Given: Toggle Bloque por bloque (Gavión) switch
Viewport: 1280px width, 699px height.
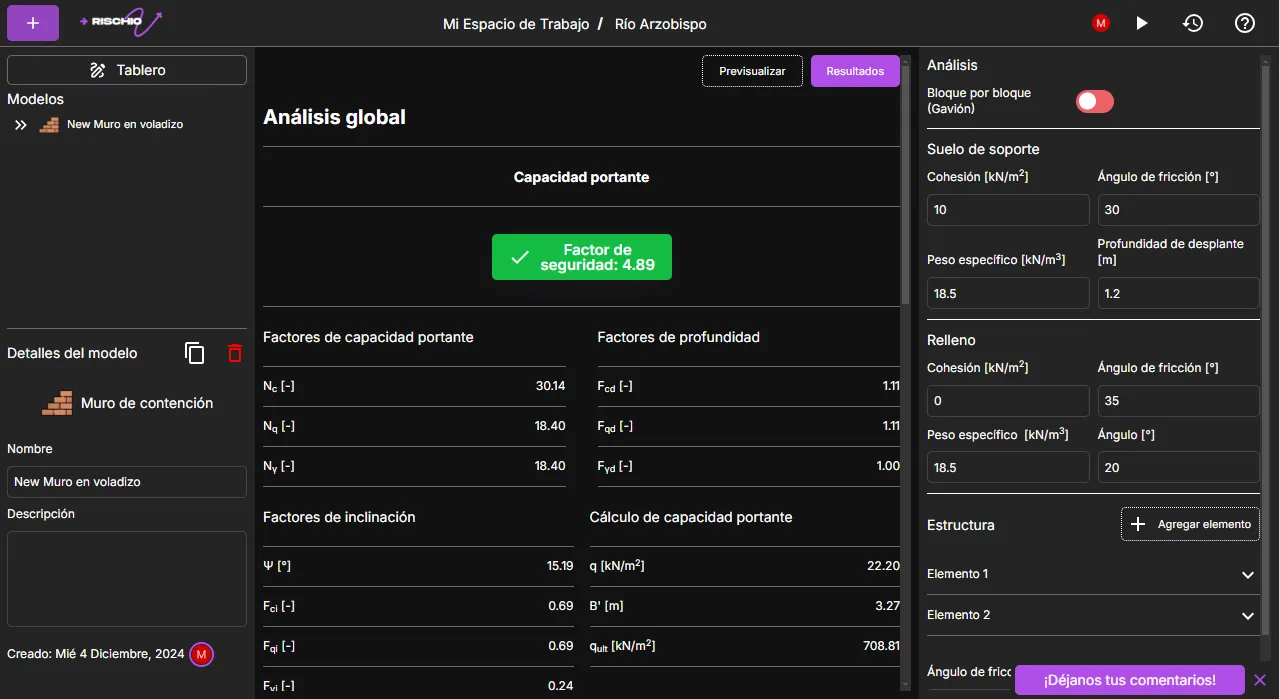Looking at the screenshot, I should click(x=1094, y=101).
